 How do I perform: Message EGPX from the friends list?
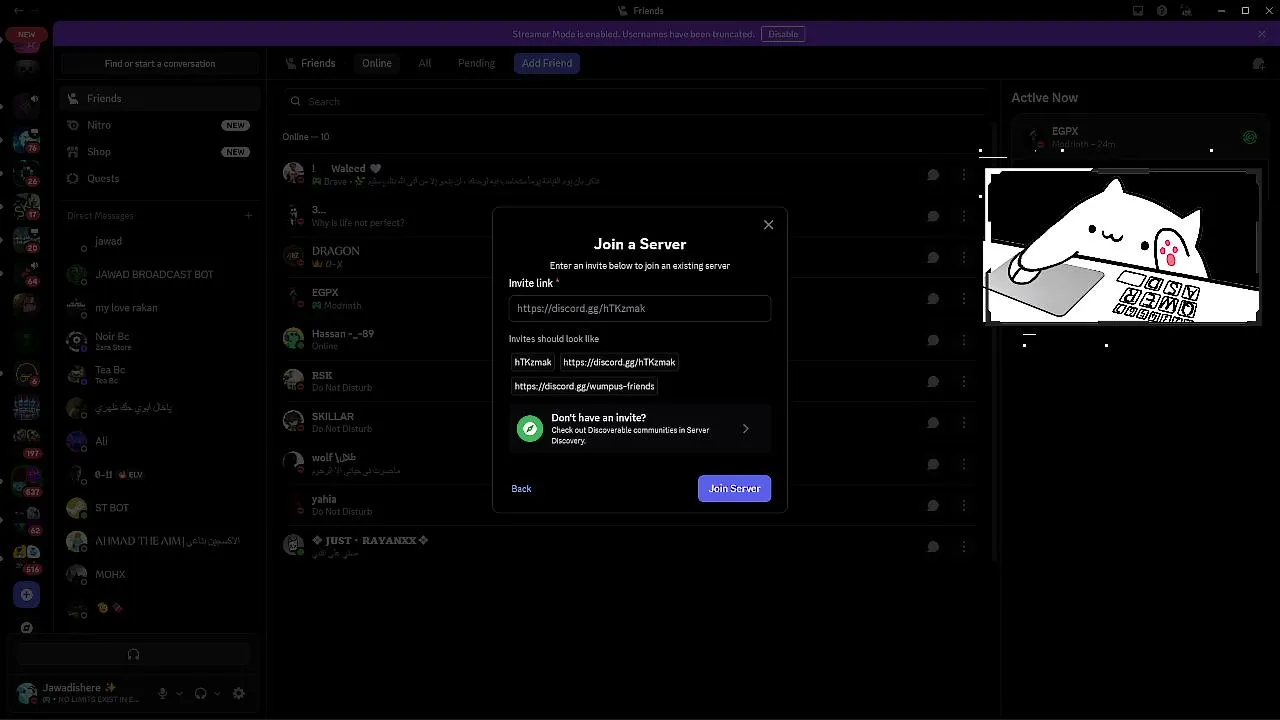[x=933, y=299]
